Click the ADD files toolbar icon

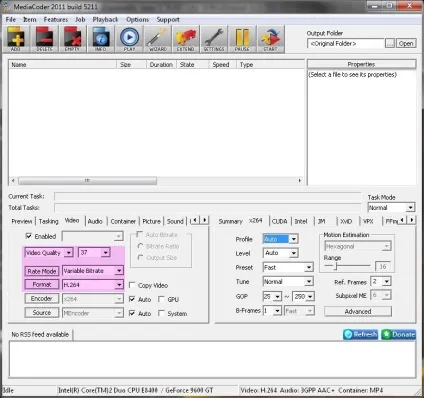pyautogui.click(x=16, y=39)
